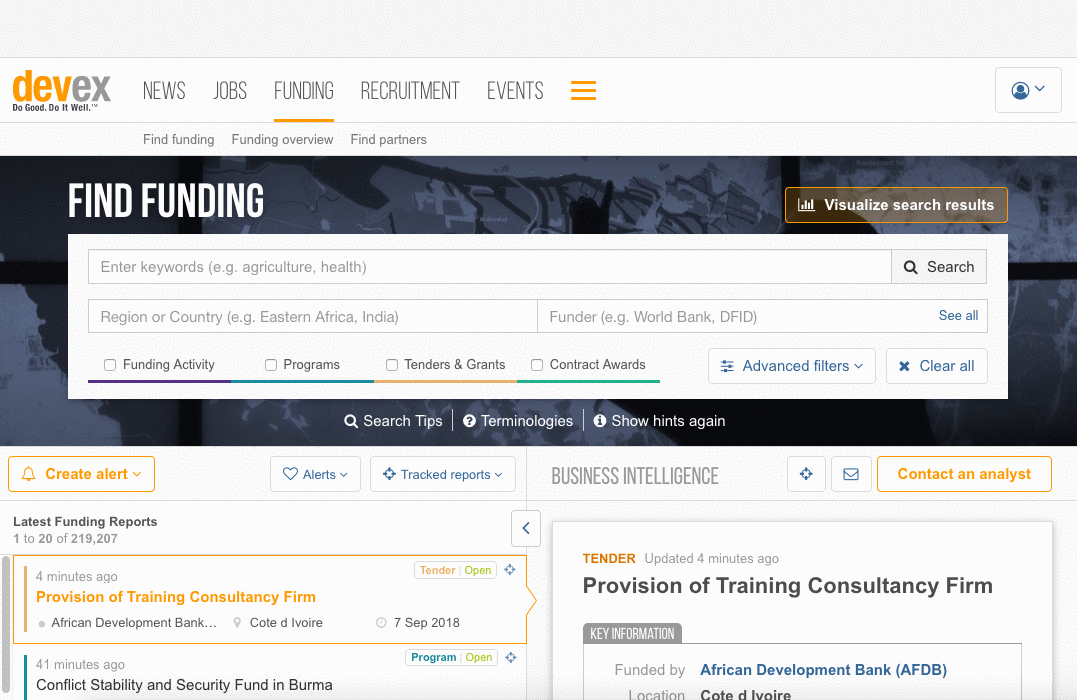
Task: Open Provision of Training Consultancy Firm in the results list
Action: 176,597
